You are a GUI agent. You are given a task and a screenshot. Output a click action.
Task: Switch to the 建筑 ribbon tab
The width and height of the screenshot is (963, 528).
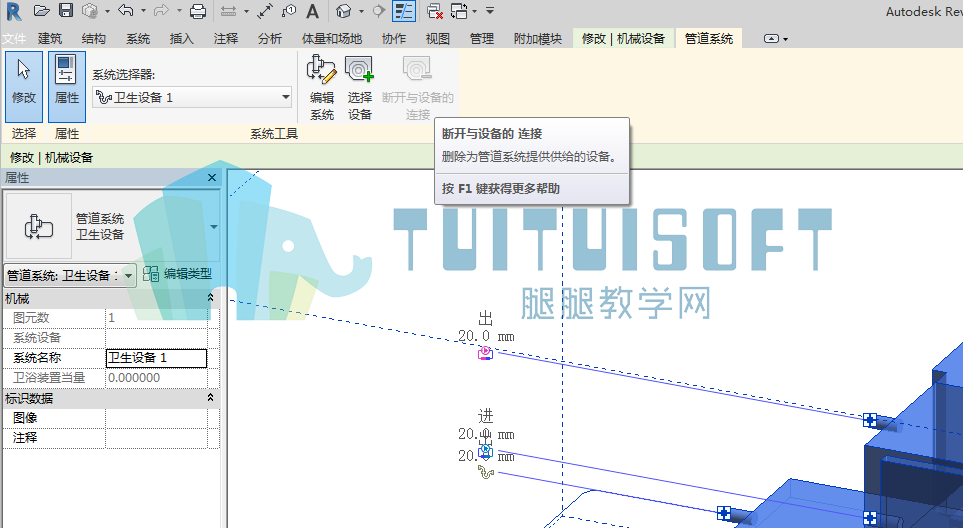(50, 39)
